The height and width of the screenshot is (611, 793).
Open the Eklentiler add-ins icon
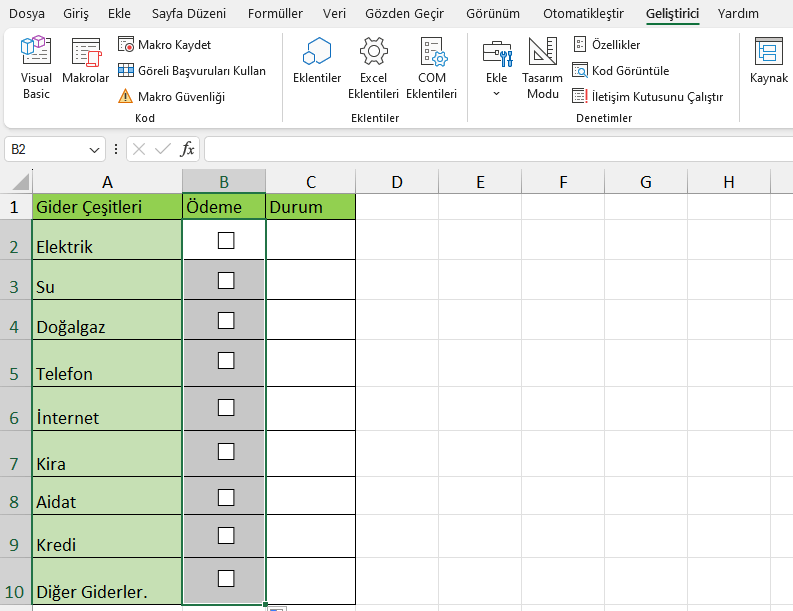click(x=317, y=64)
